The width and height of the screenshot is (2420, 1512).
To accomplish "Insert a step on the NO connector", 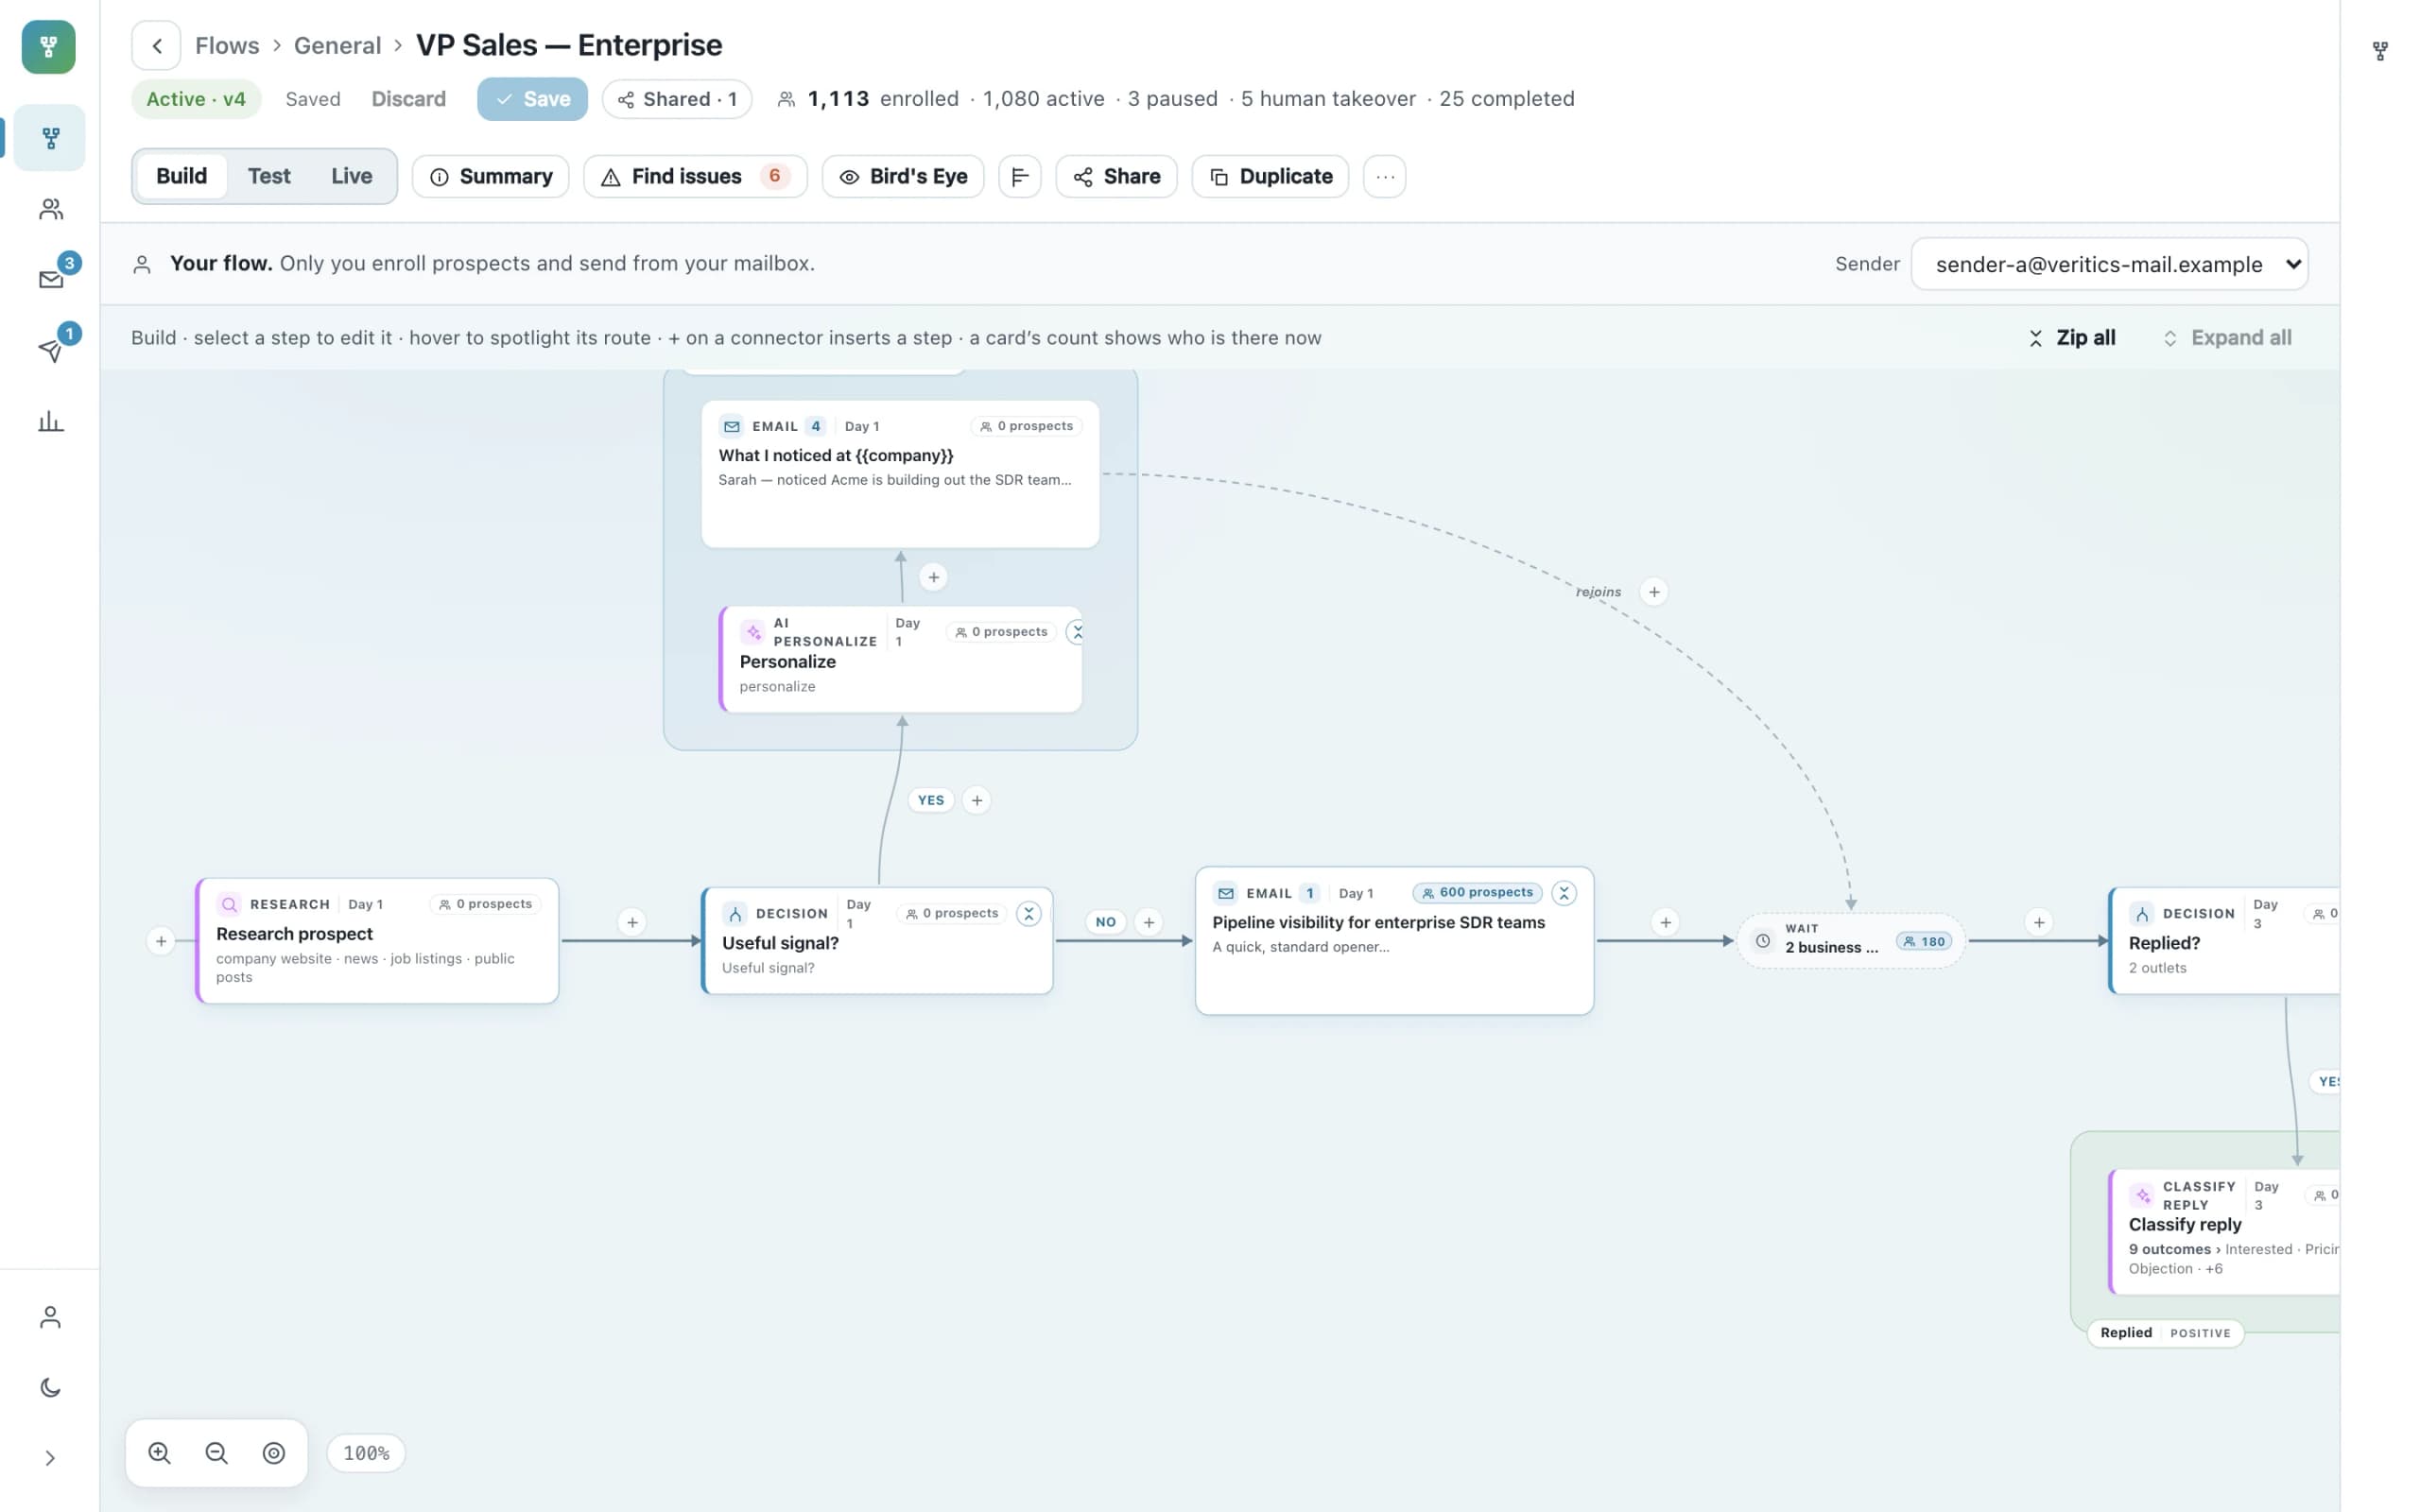I will tap(1149, 922).
